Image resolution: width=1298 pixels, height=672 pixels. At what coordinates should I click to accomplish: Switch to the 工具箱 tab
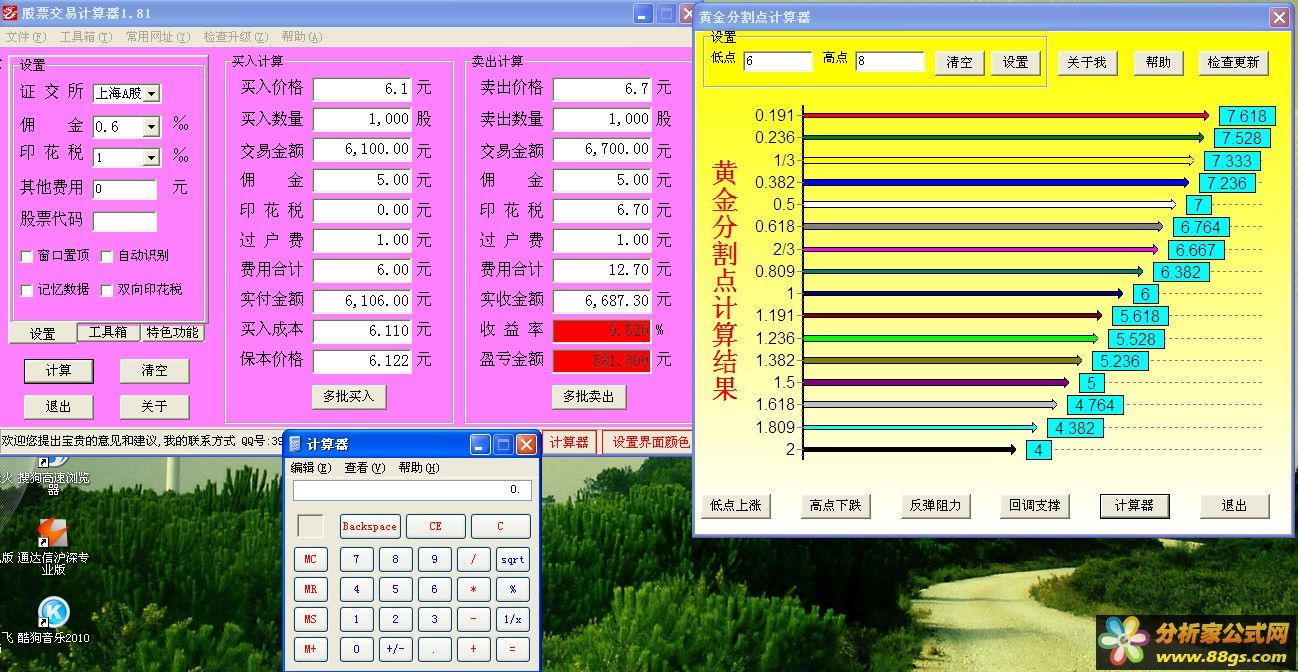coord(108,332)
